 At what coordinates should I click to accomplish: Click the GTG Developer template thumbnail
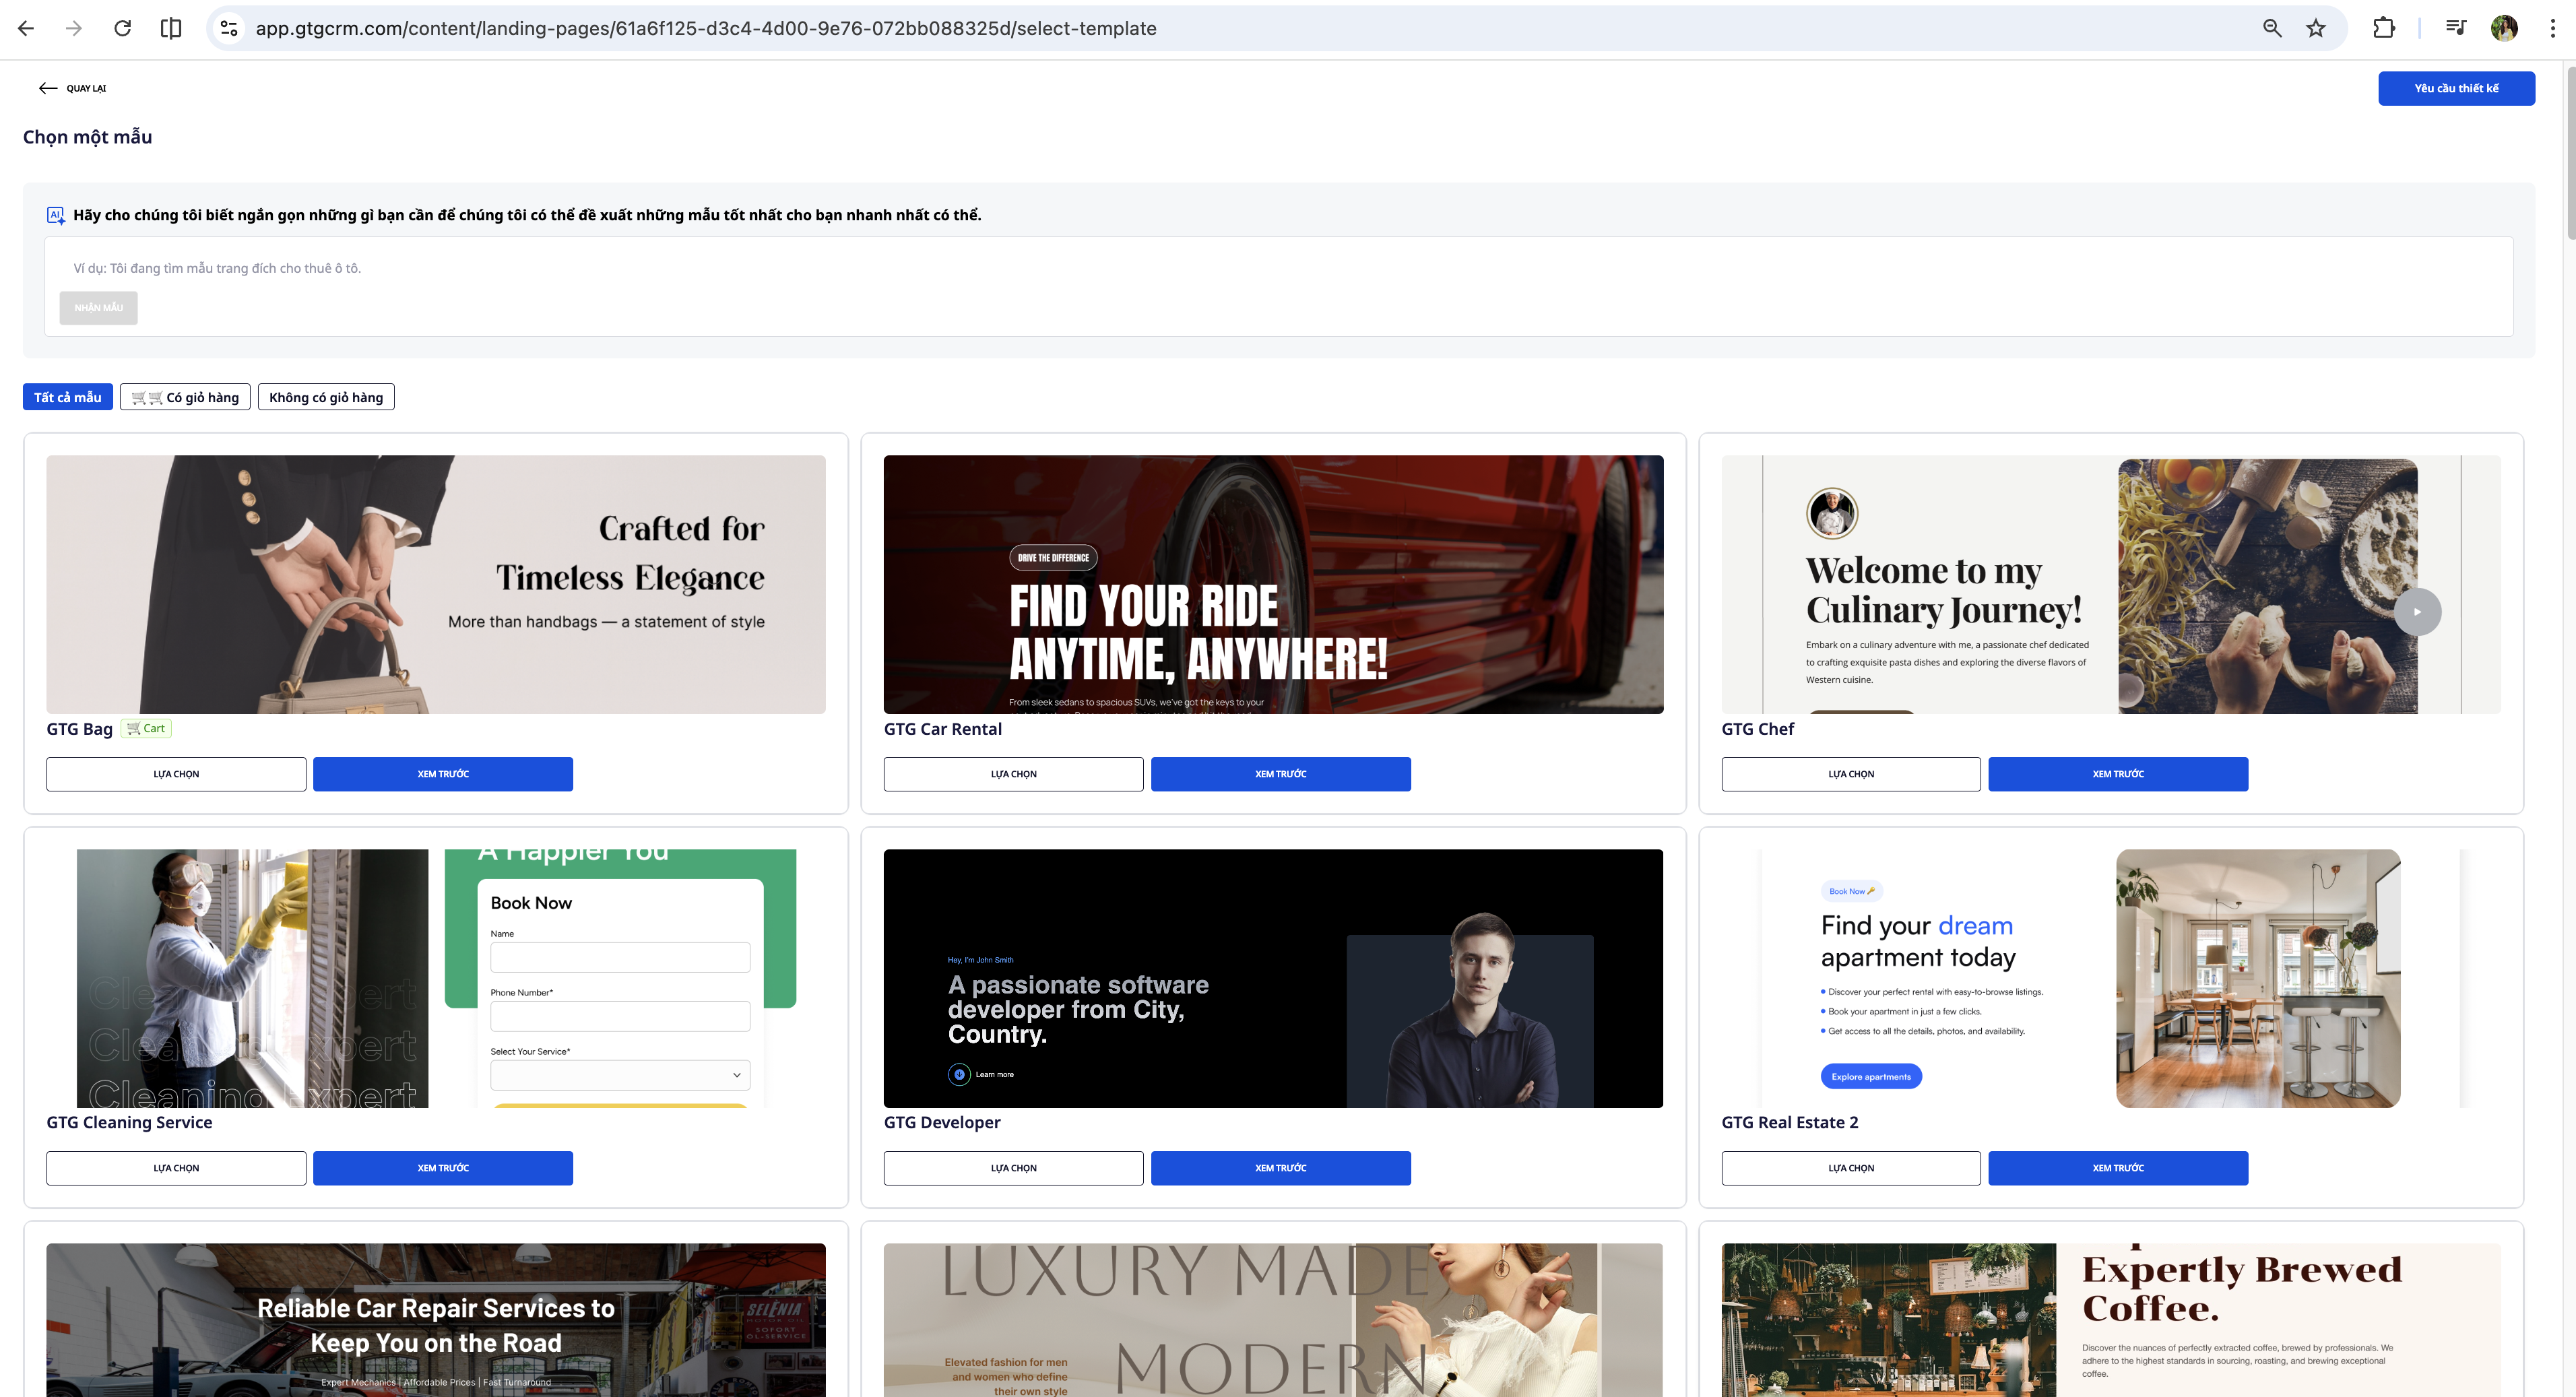pos(1273,978)
